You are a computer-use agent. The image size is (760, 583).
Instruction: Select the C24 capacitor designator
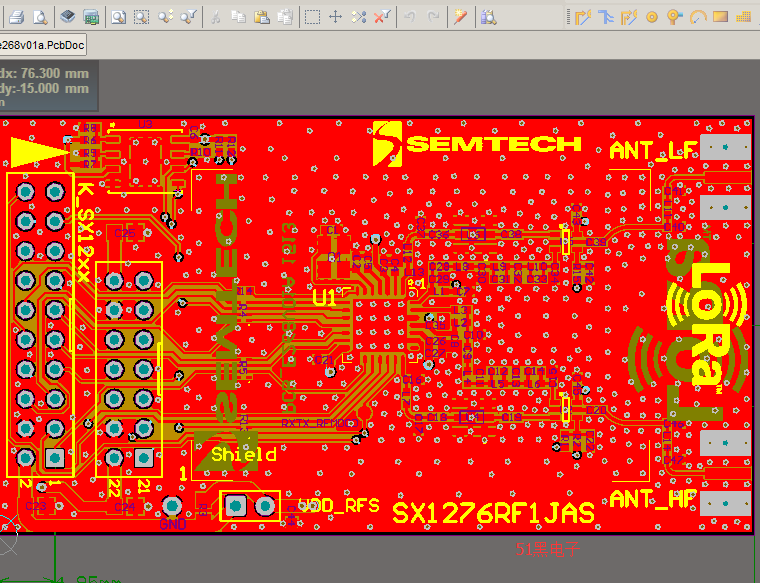[125, 507]
